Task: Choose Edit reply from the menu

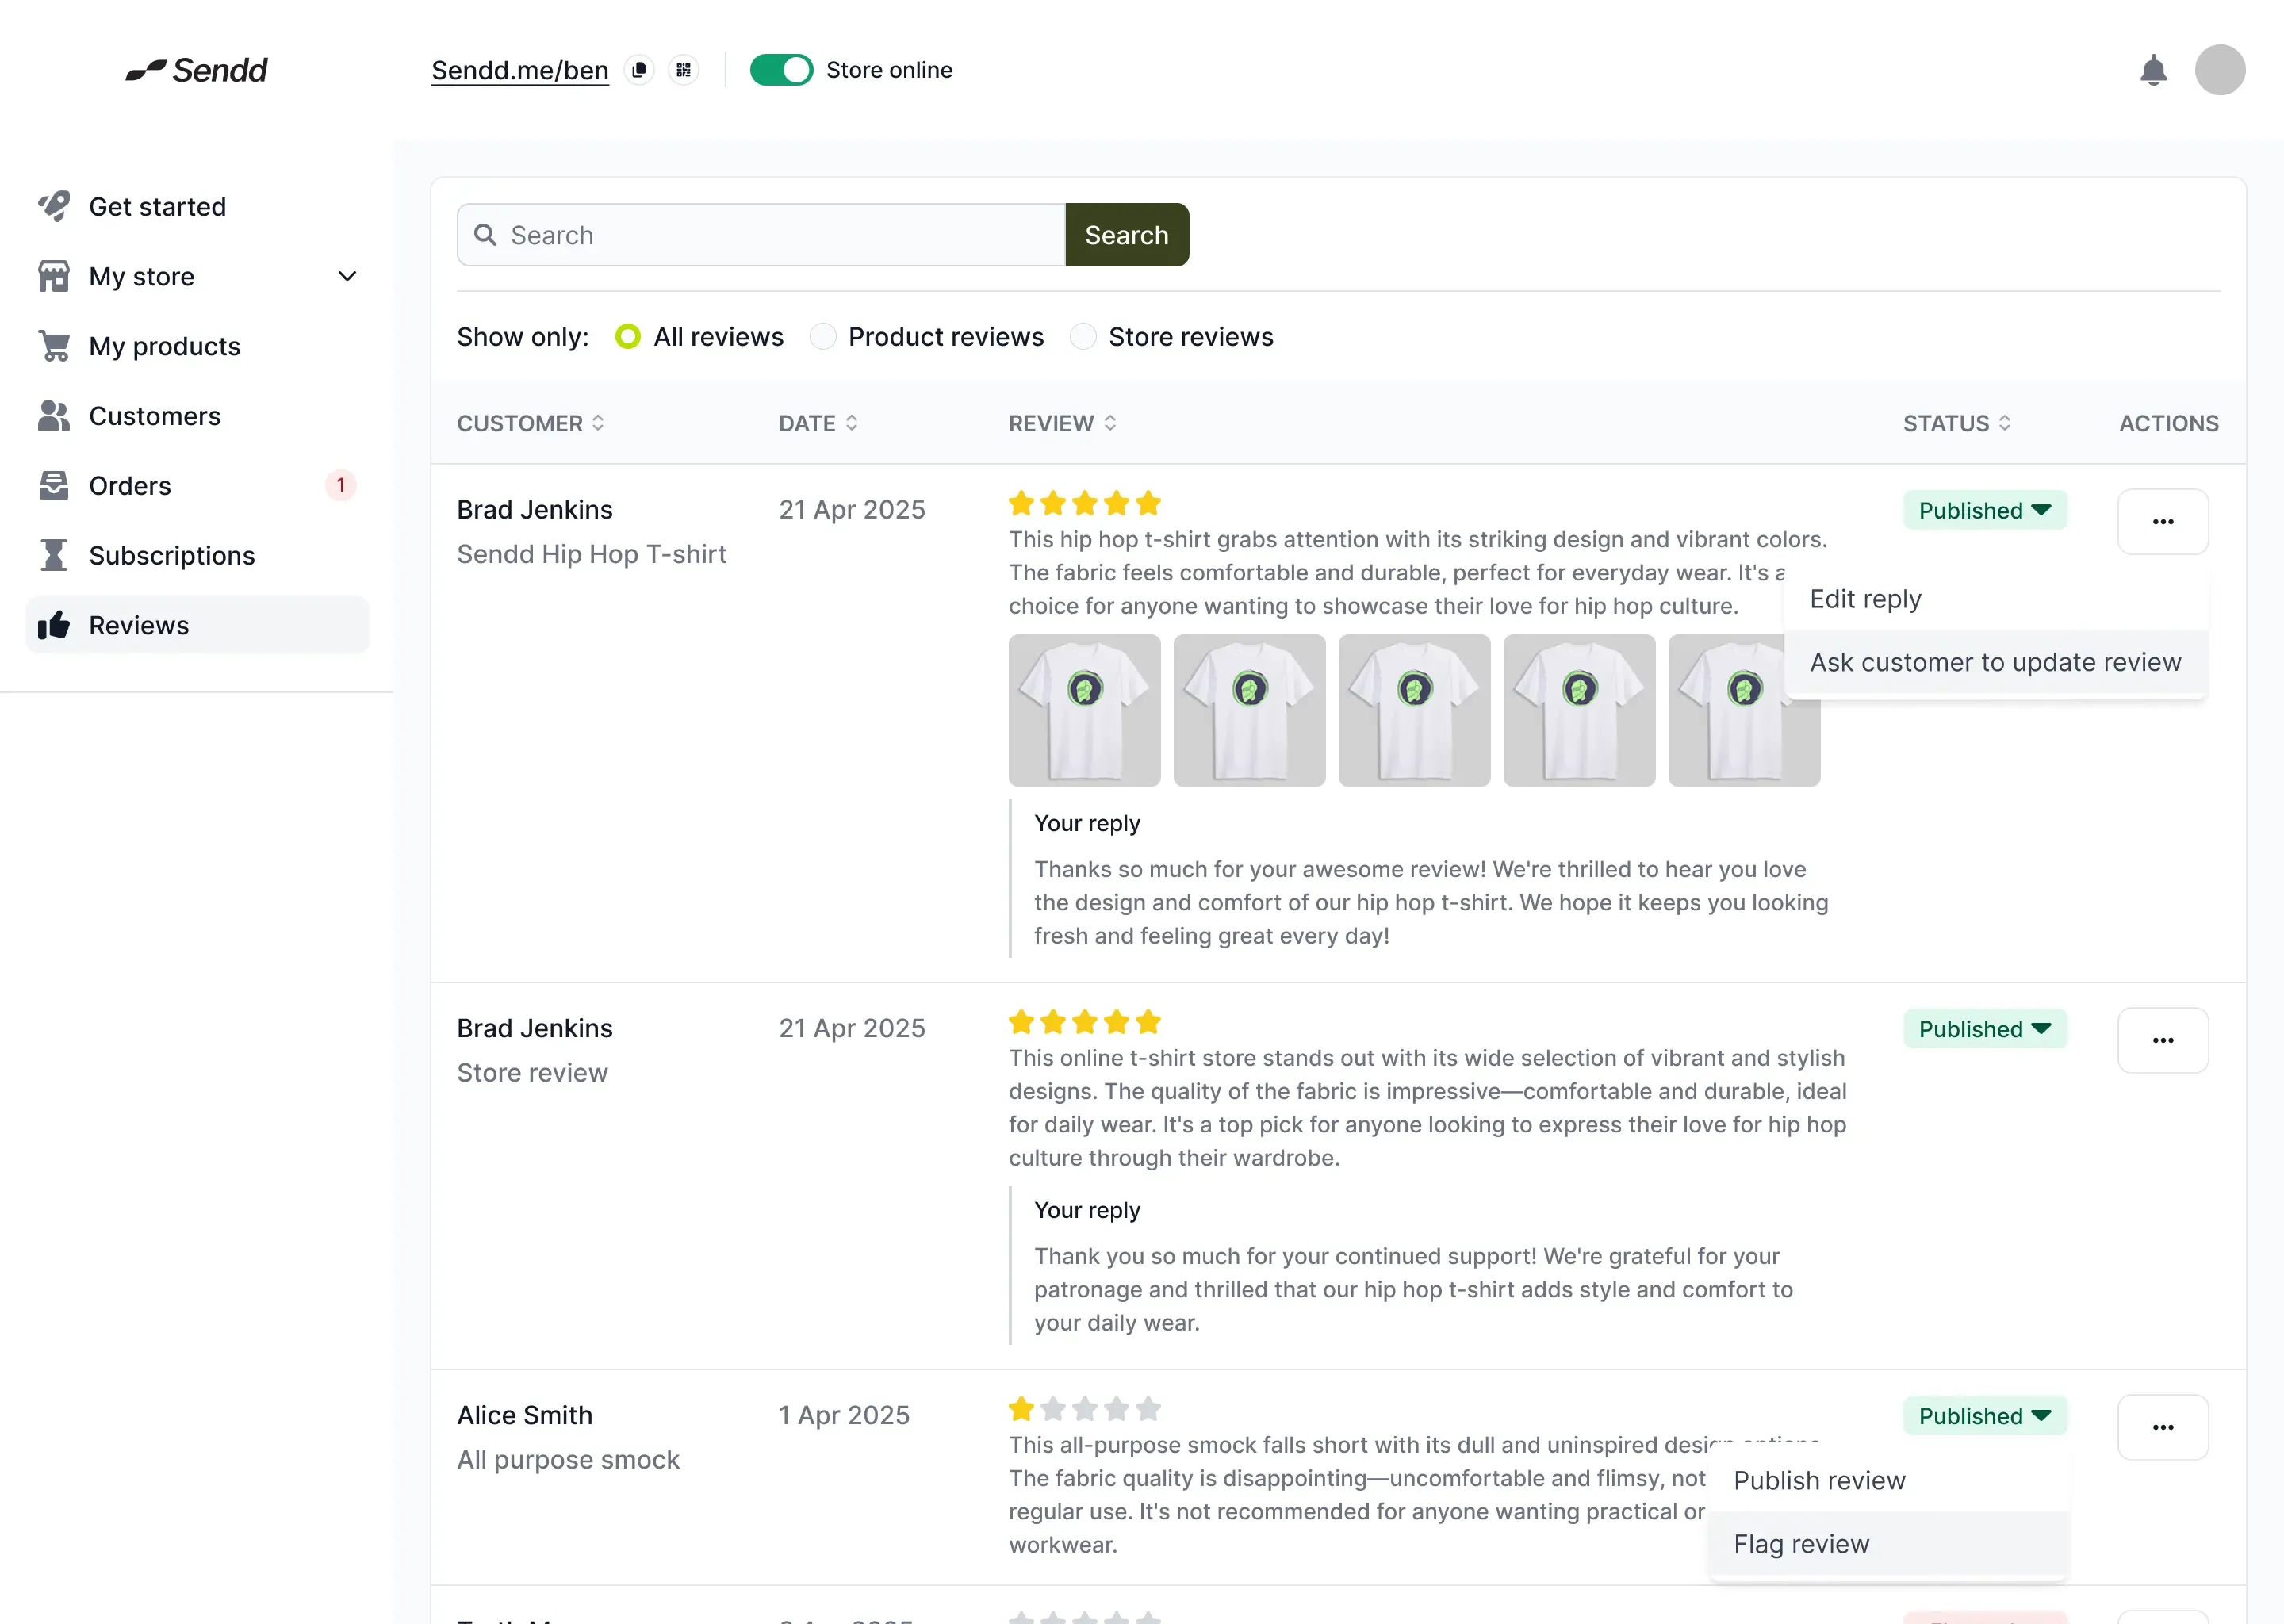Action: coord(1995,599)
